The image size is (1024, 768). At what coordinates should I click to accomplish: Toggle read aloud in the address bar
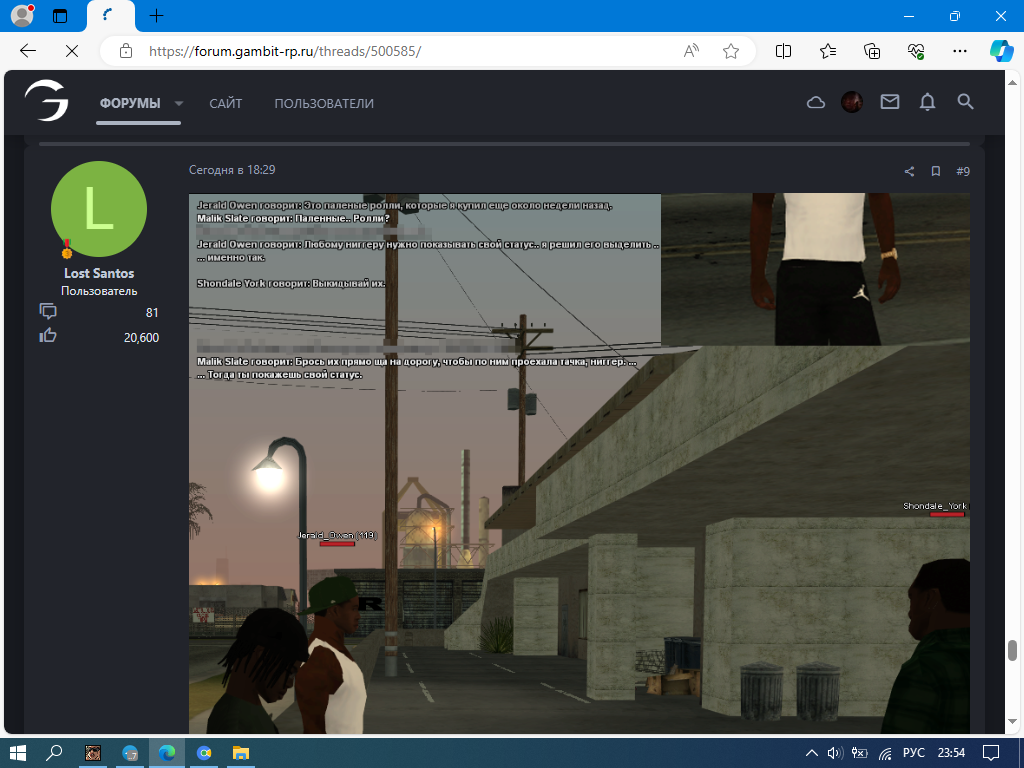(691, 51)
